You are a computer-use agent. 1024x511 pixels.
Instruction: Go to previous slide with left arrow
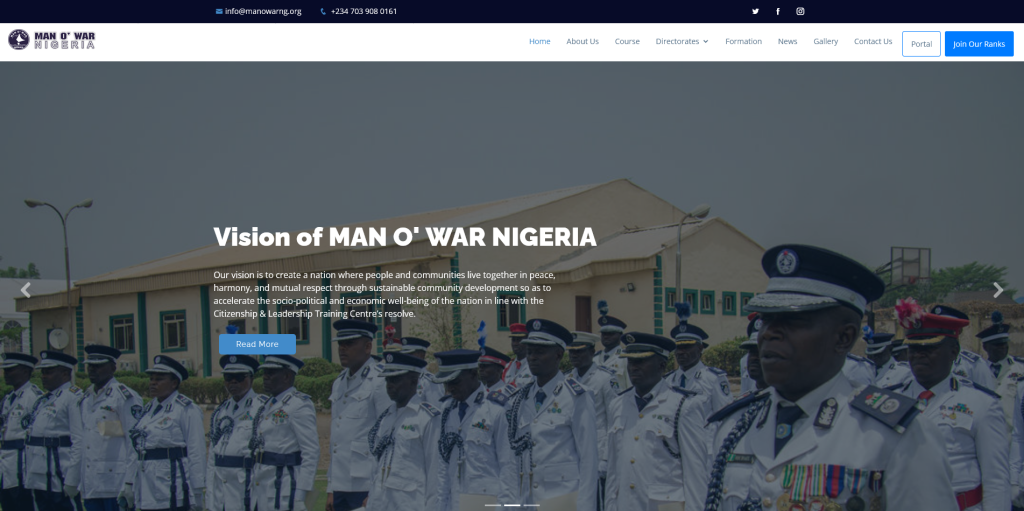(25, 289)
